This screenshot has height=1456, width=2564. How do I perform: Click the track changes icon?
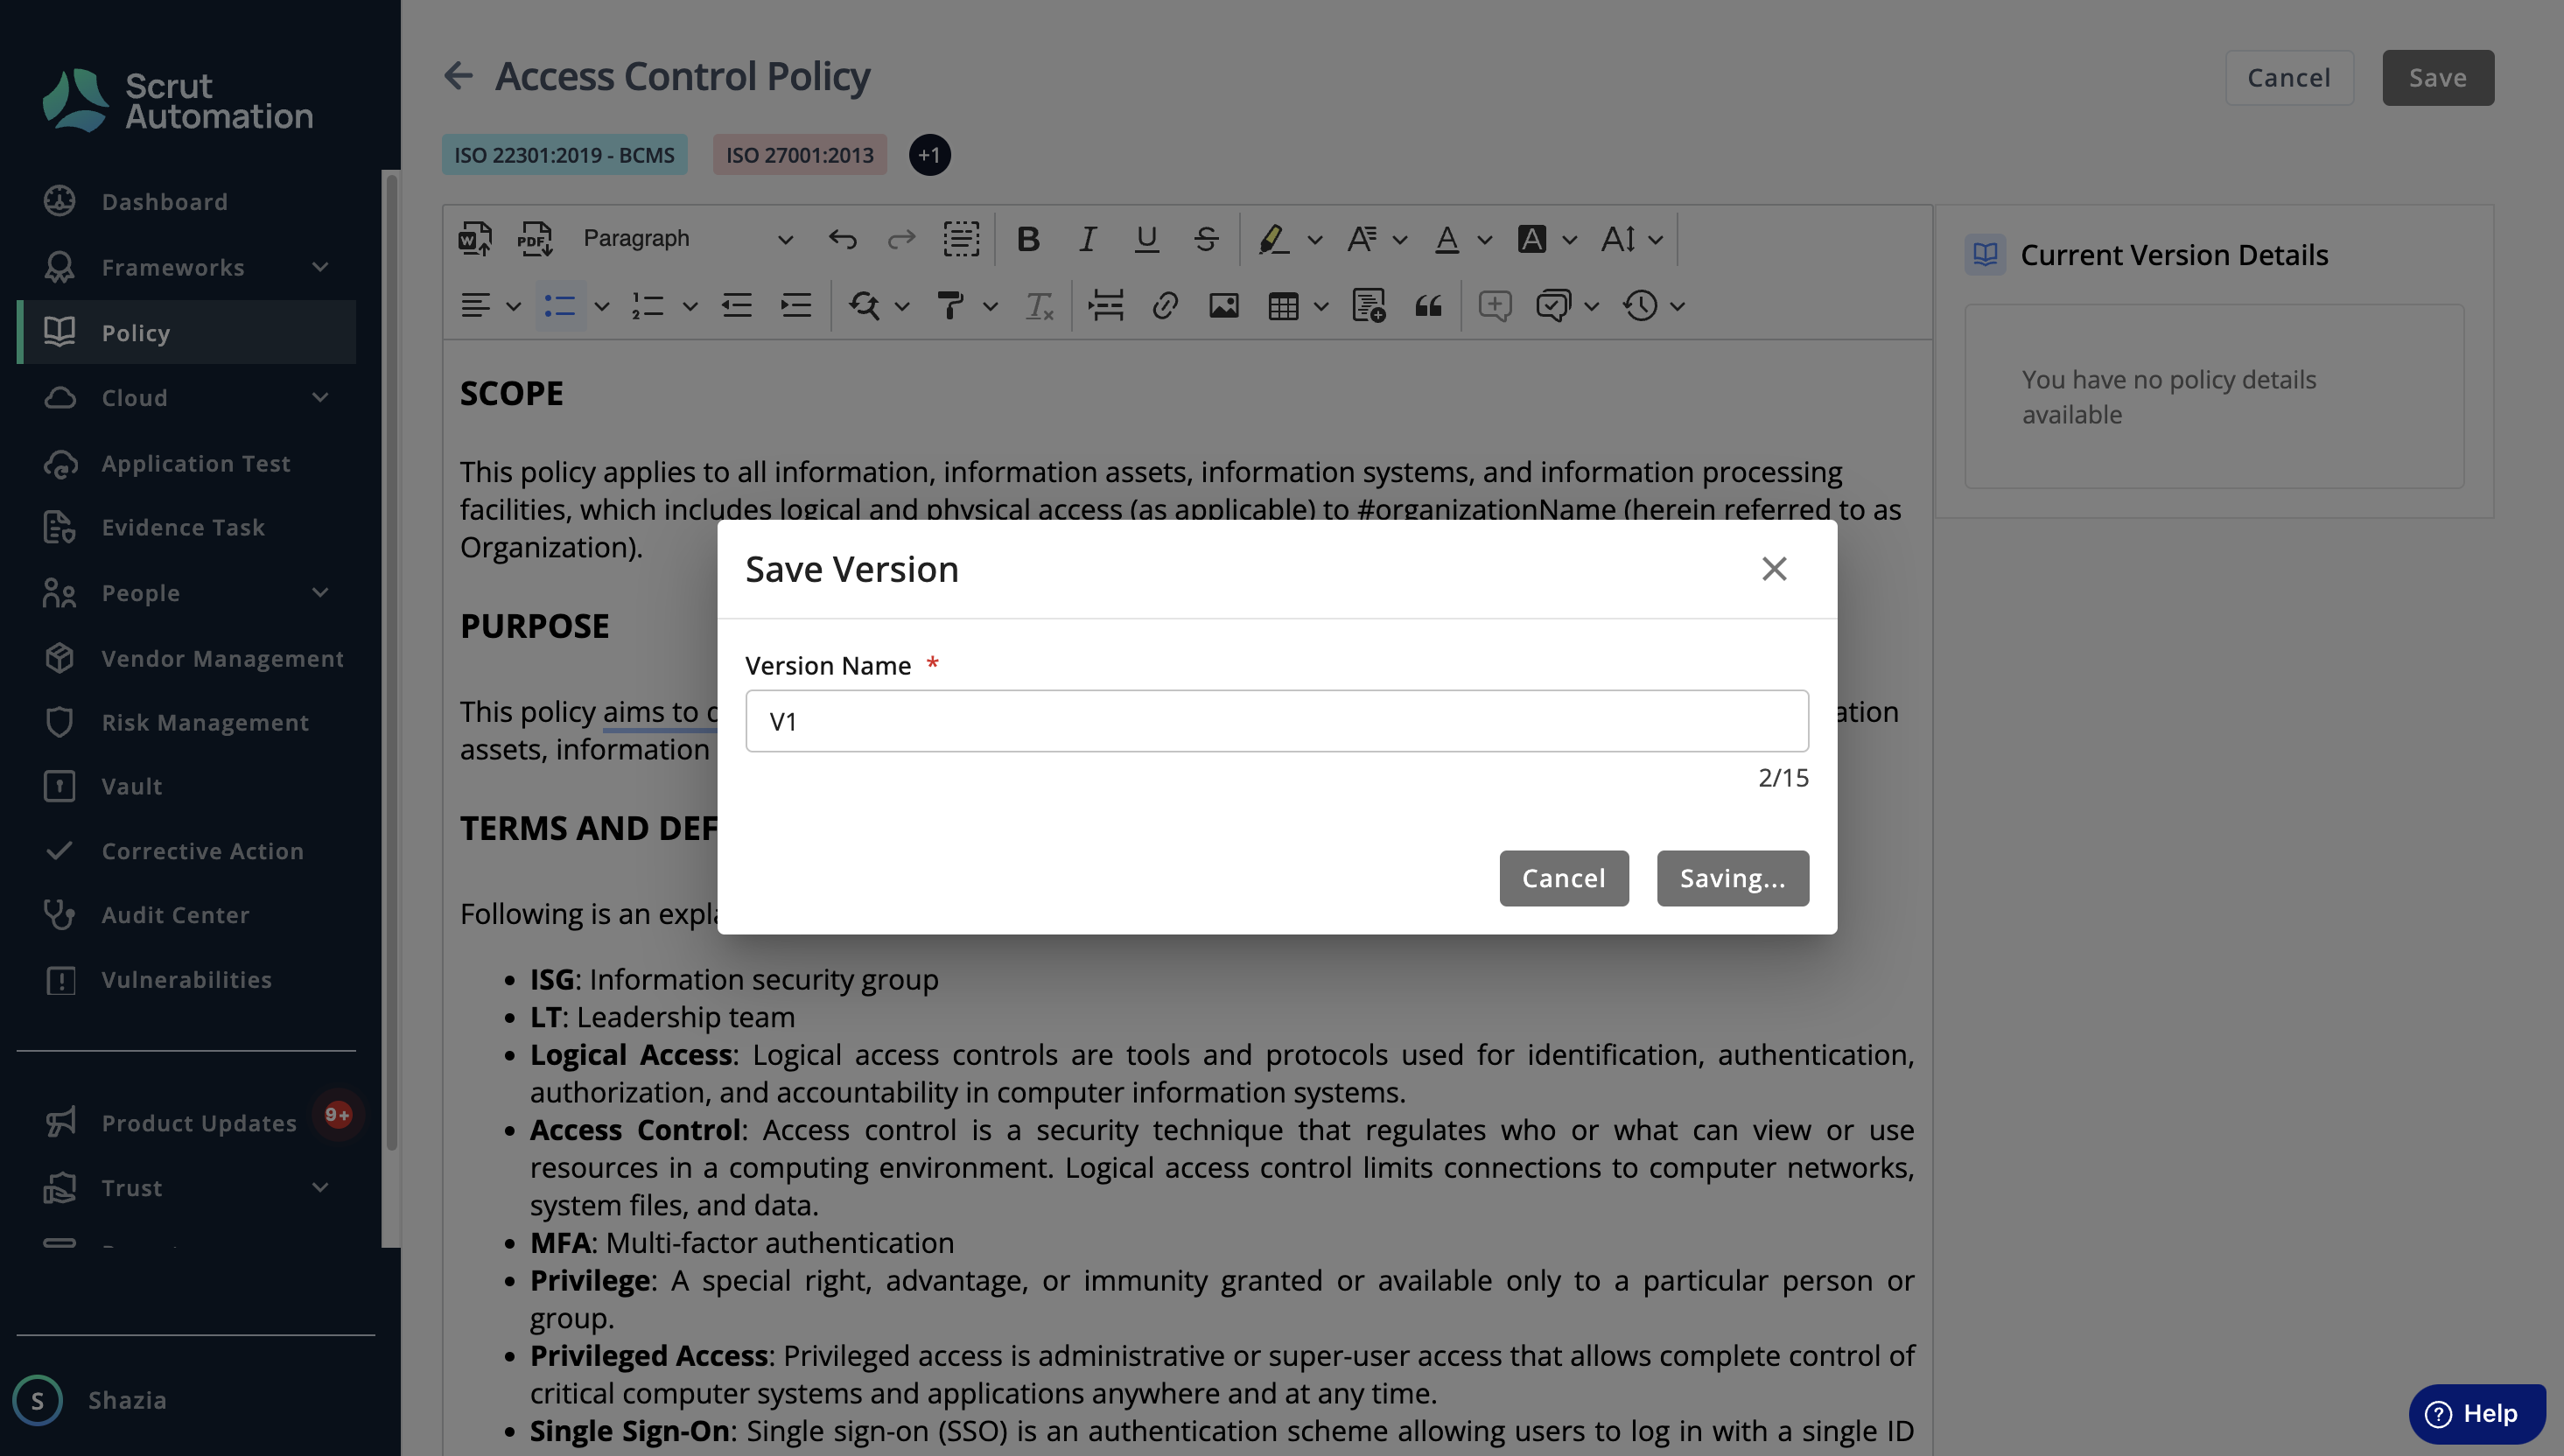pyautogui.click(x=1553, y=306)
